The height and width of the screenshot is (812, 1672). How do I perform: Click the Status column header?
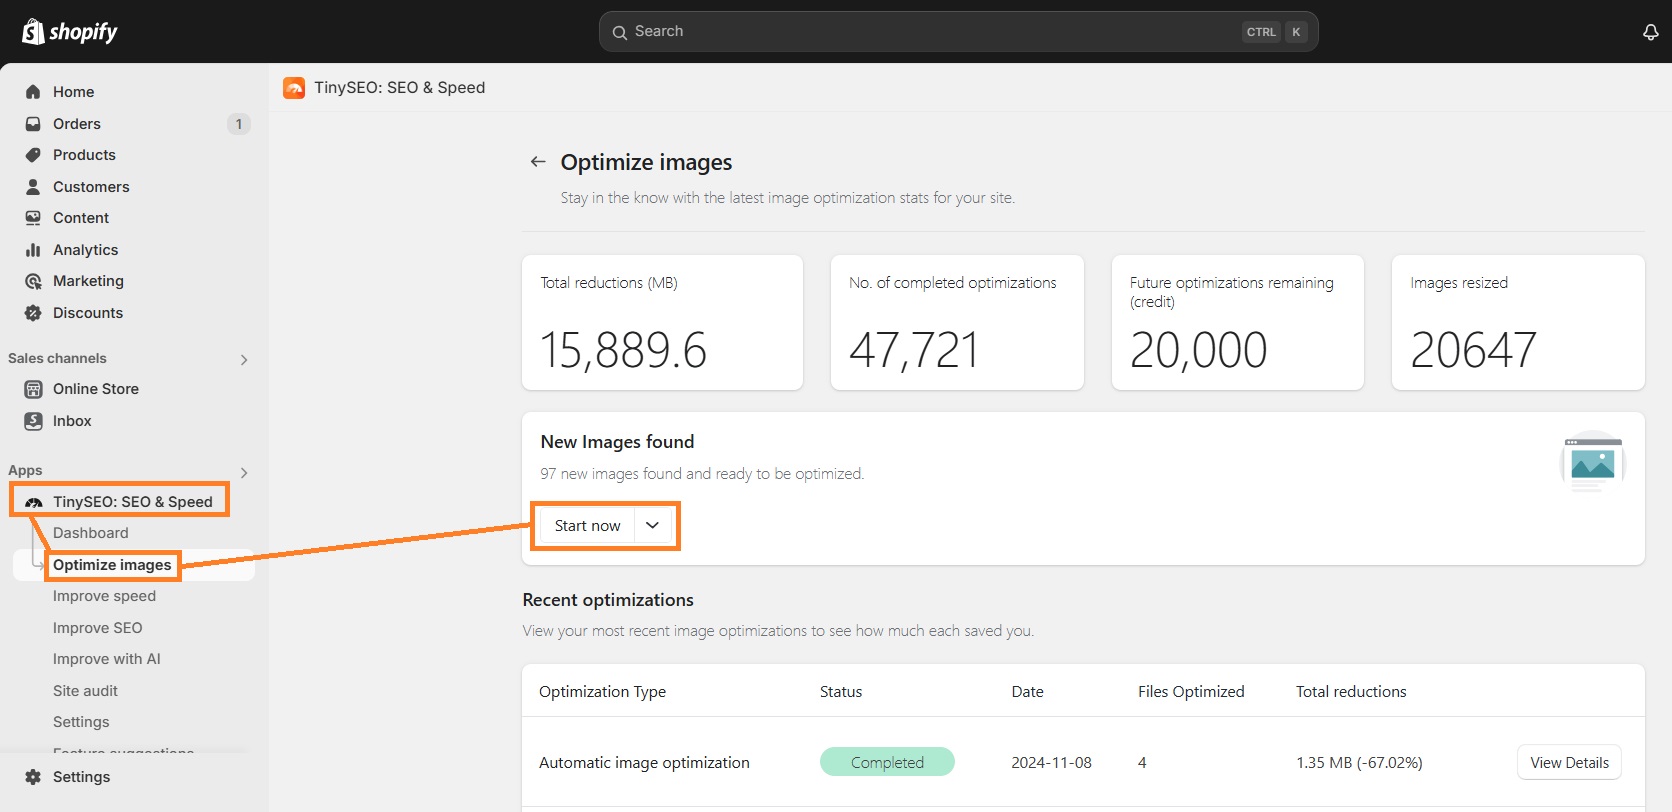coord(841,692)
